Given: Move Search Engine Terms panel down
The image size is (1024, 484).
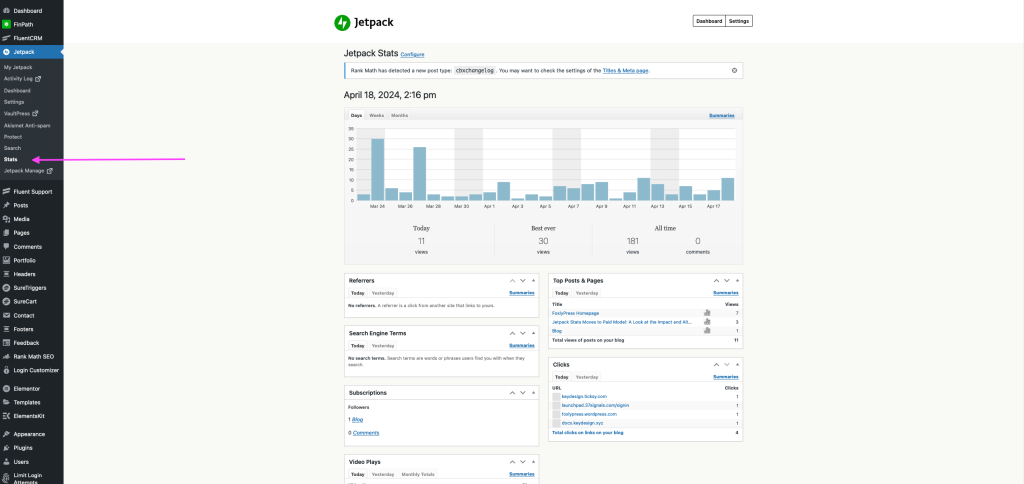Looking at the screenshot, I should pyautogui.click(x=523, y=332).
